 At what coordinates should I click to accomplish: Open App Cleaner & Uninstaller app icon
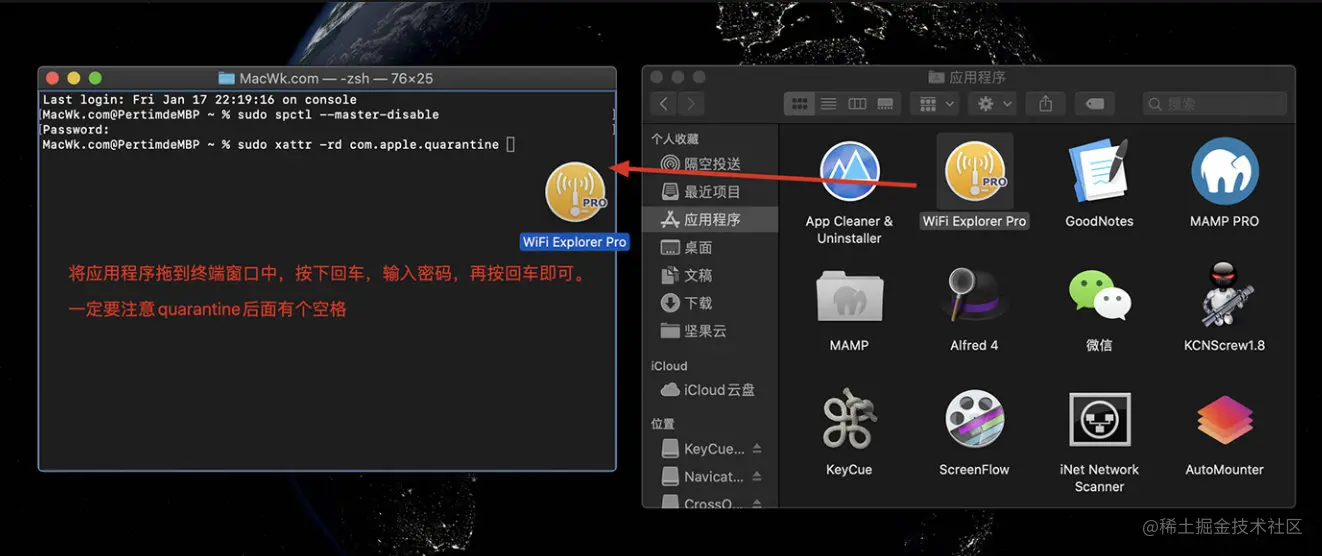pyautogui.click(x=849, y=171)
